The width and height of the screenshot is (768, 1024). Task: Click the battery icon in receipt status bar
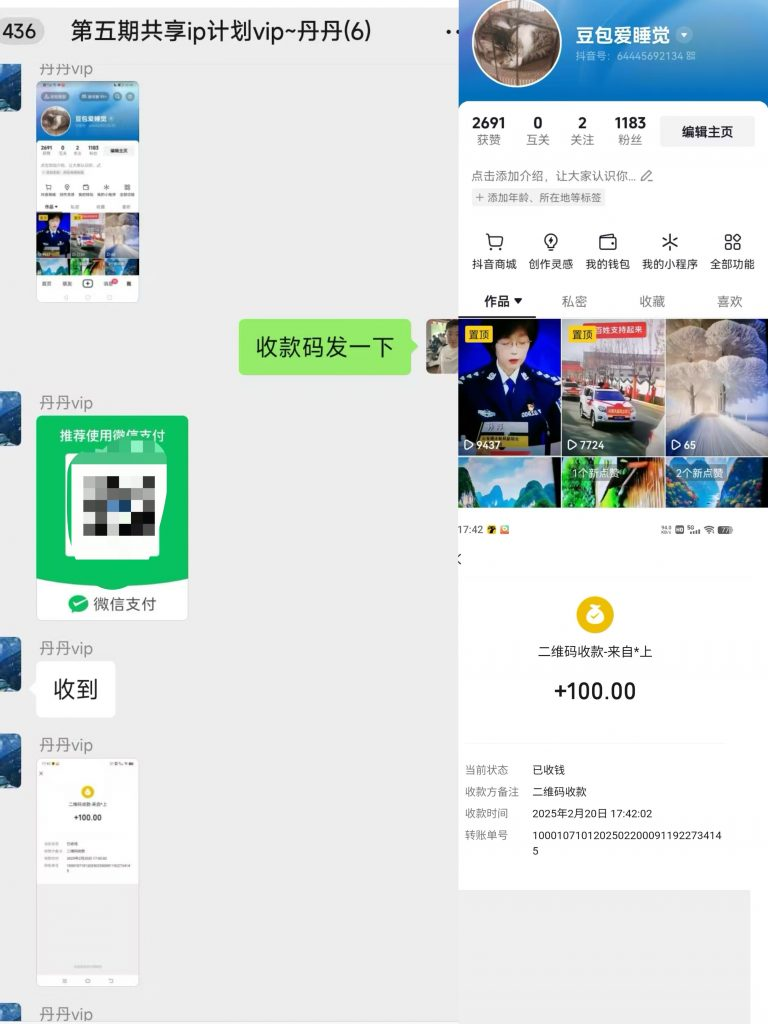(x=725, y=530)
